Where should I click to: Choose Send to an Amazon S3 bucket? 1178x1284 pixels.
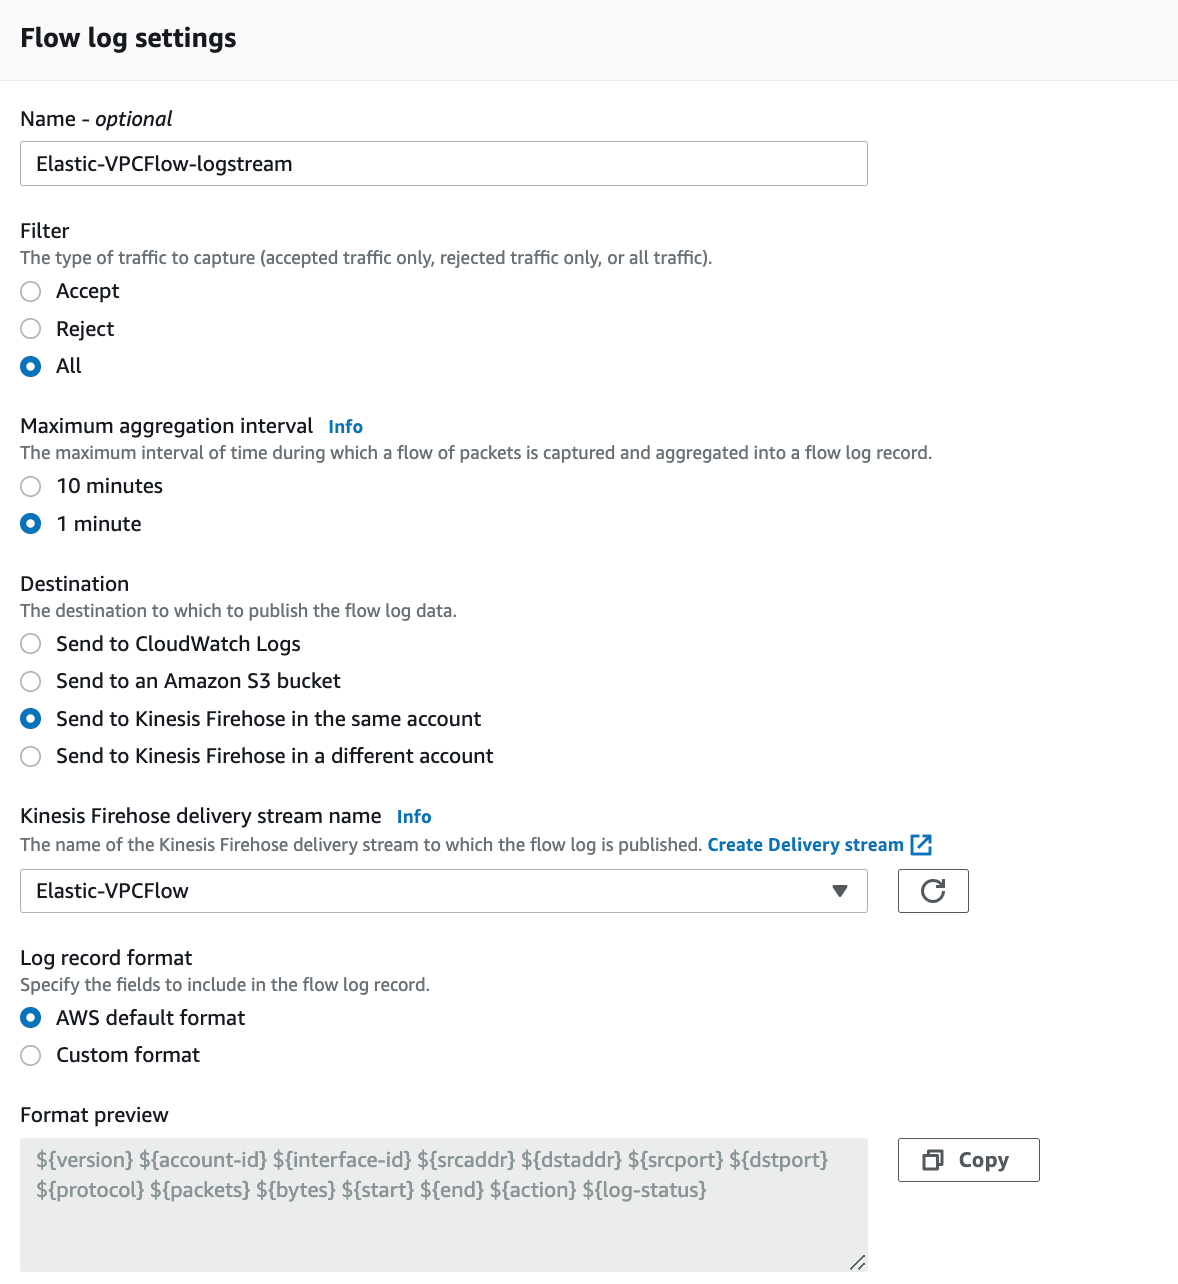pos(31,681)
